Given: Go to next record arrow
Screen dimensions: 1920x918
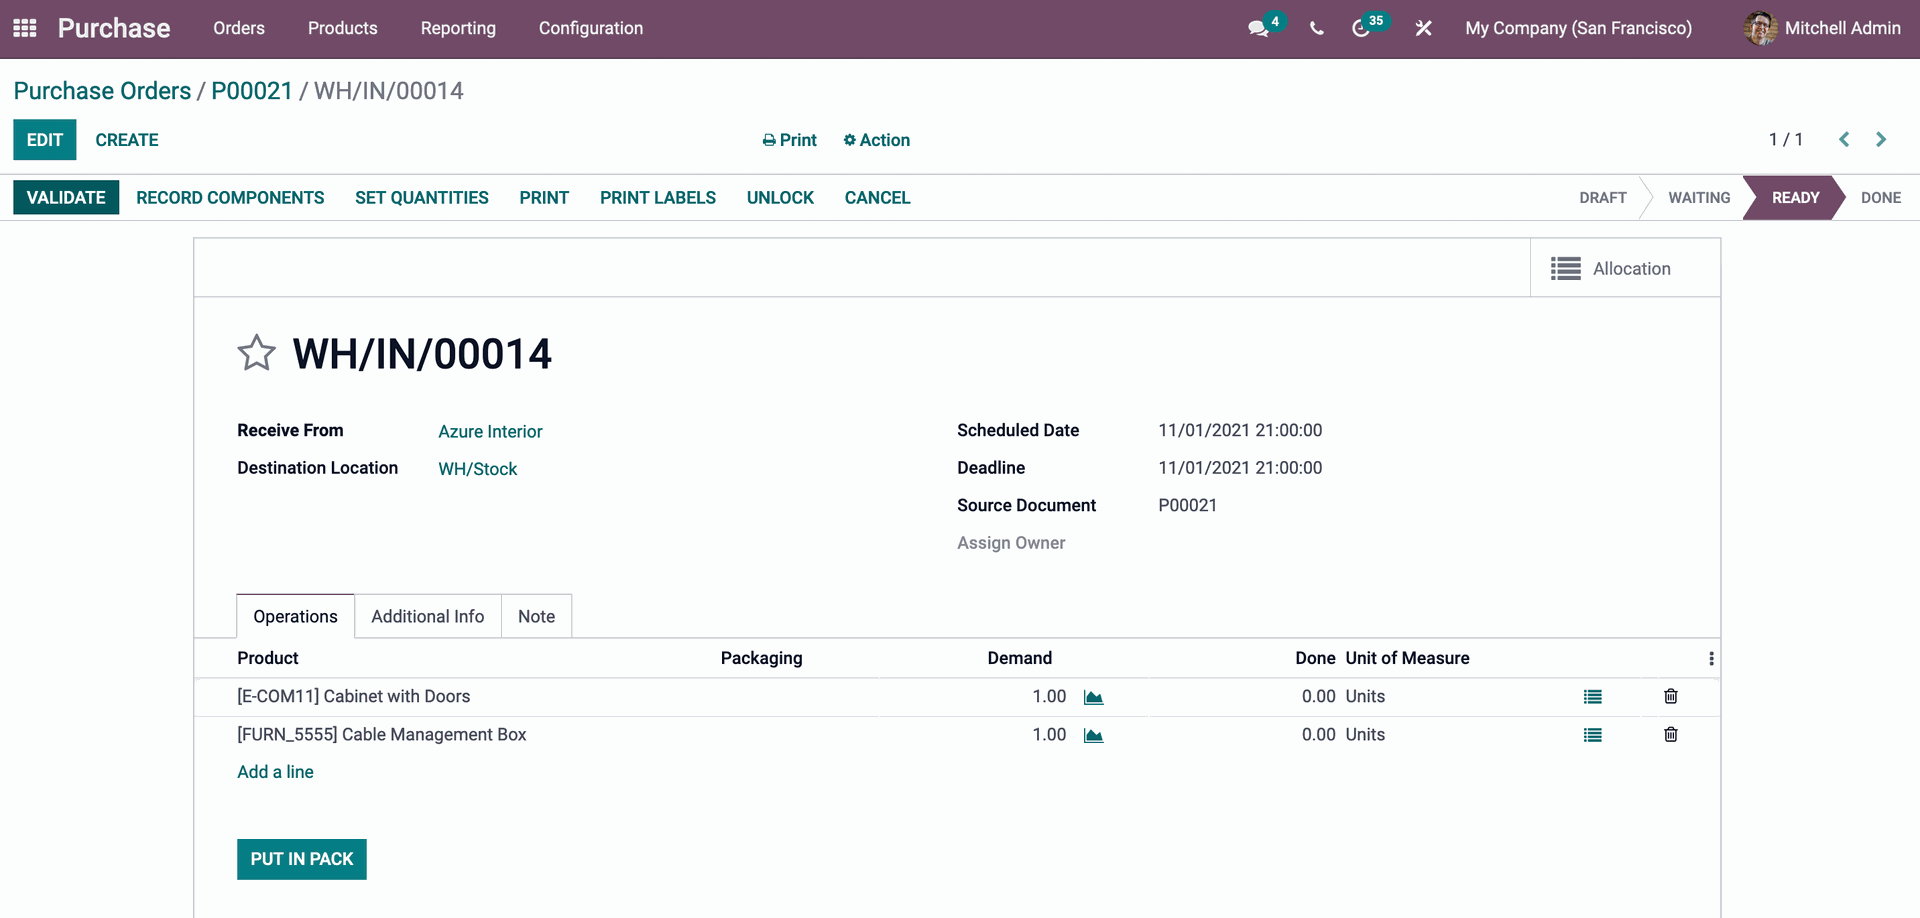Looking at the screenshot, I should (x=1881, y=139).
